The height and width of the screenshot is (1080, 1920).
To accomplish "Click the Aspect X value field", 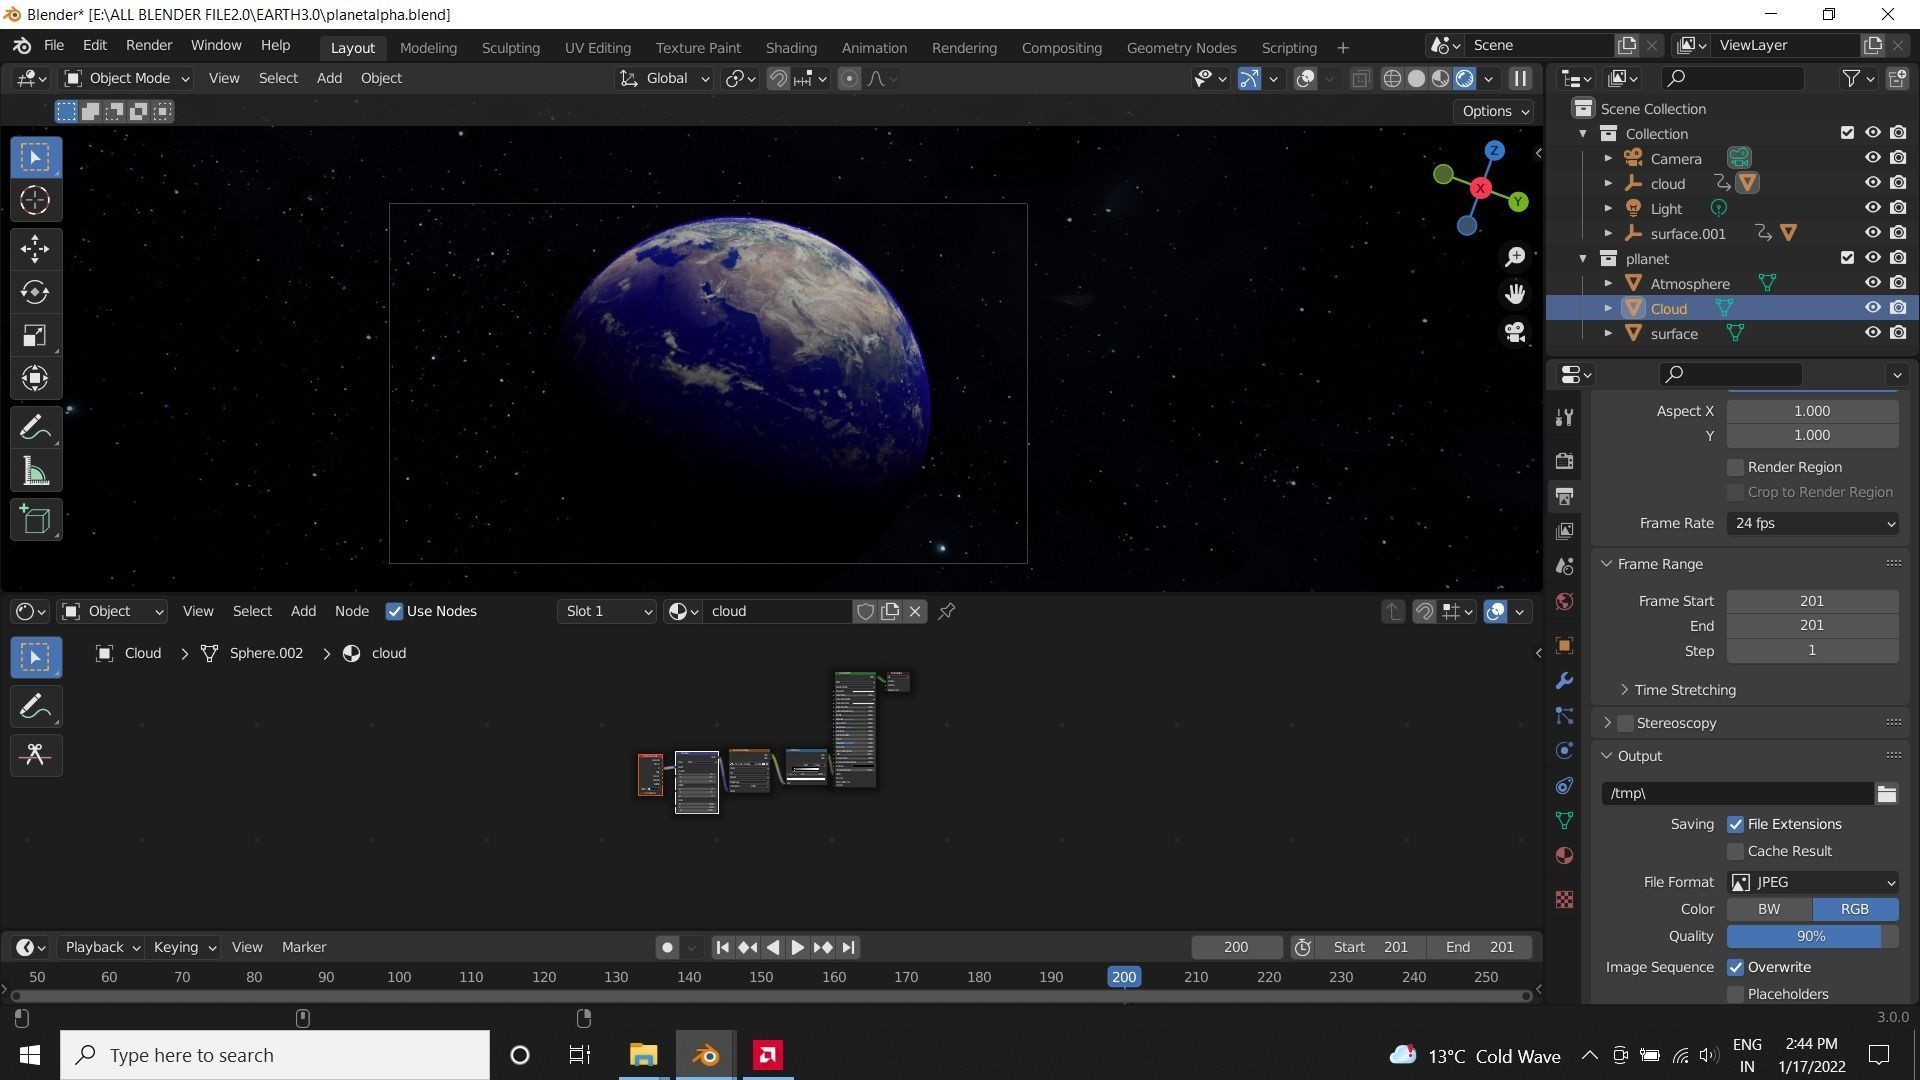I will click(x=1812, y=411).
